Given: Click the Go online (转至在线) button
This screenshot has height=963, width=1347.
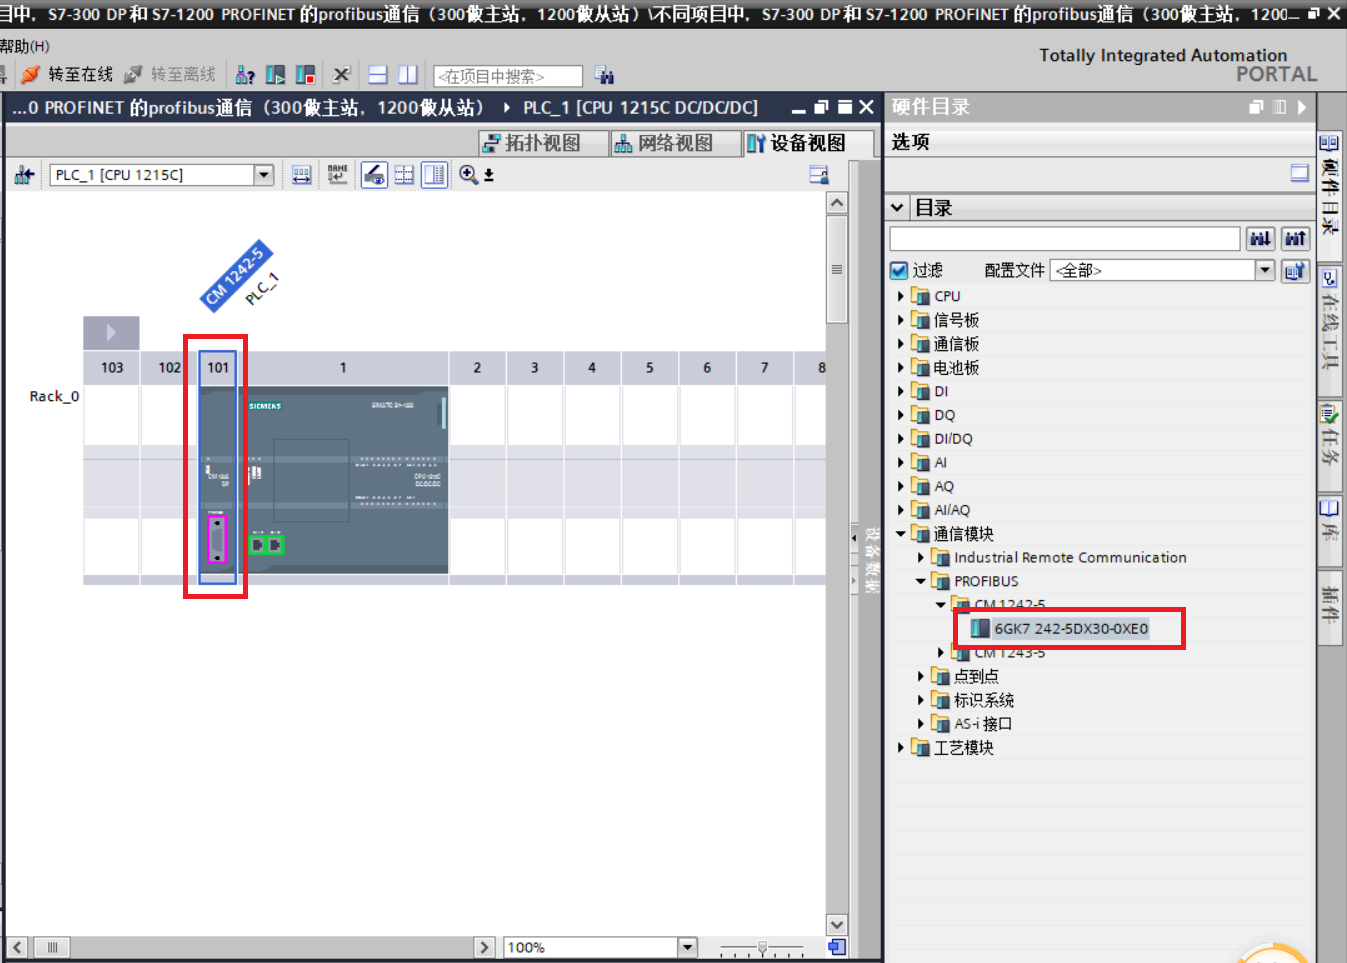Looking at the screenshot, I should coord(67,75).
